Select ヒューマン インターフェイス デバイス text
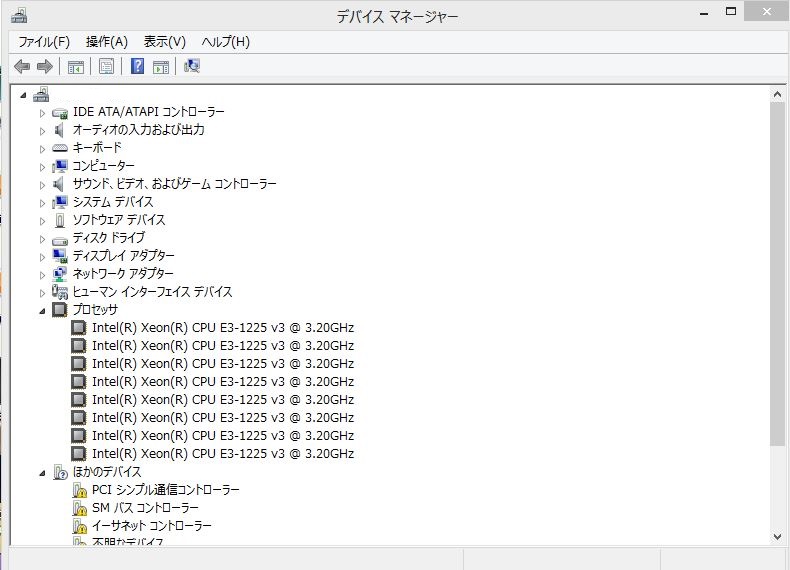 (x=152, y=292)
